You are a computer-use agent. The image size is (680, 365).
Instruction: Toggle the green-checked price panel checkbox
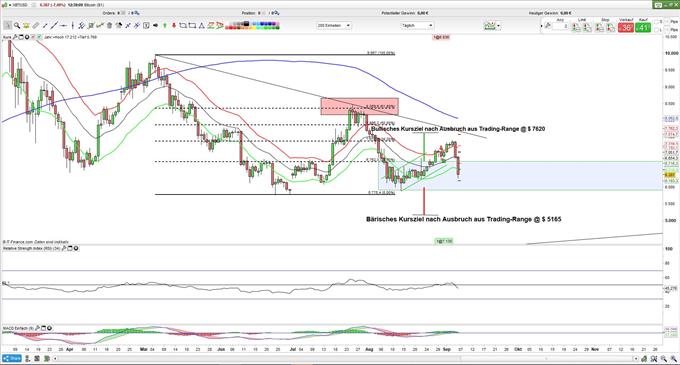click(x=39, y=37)
